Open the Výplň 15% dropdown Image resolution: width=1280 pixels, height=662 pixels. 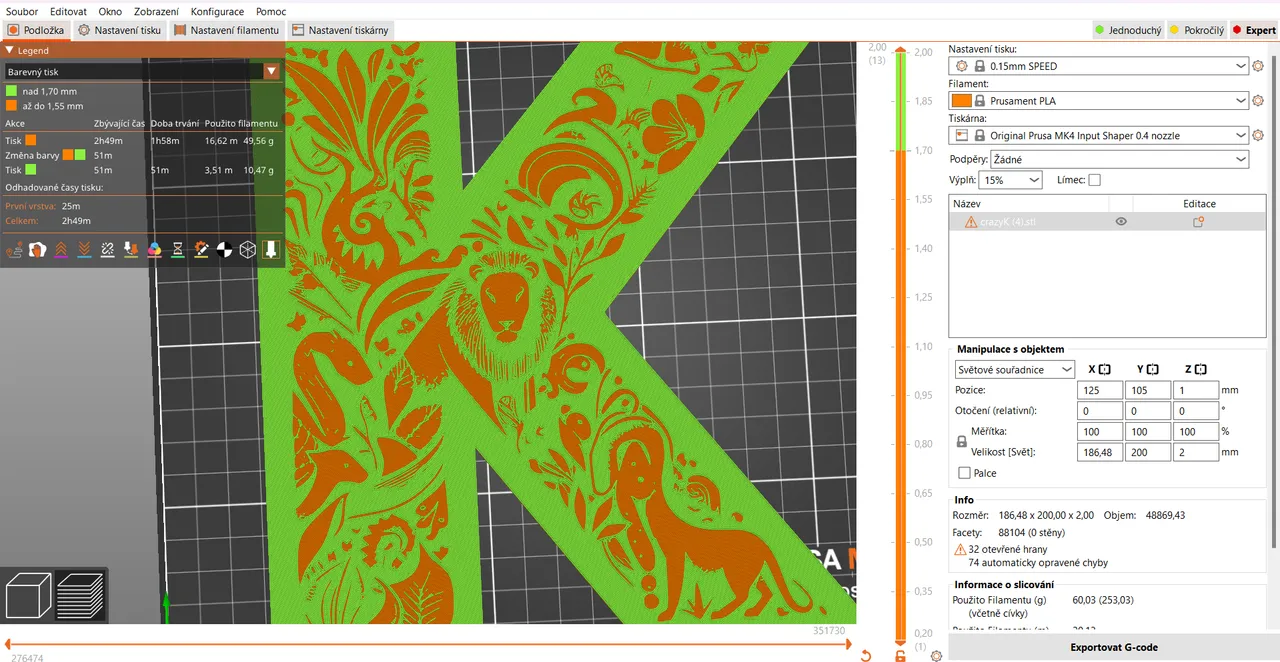point(1010,180)
